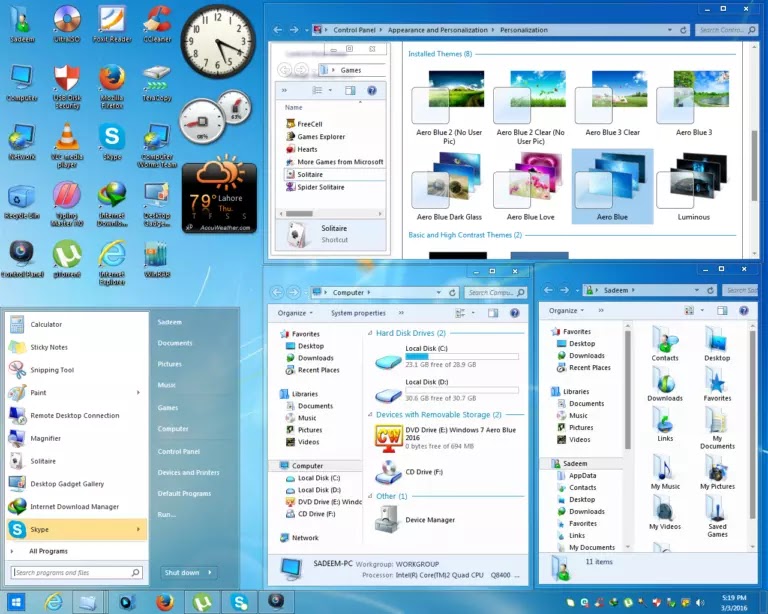Select Aero Blue Love theme
768x614 pixels.
pyautogui.click(x=530, y=187)
